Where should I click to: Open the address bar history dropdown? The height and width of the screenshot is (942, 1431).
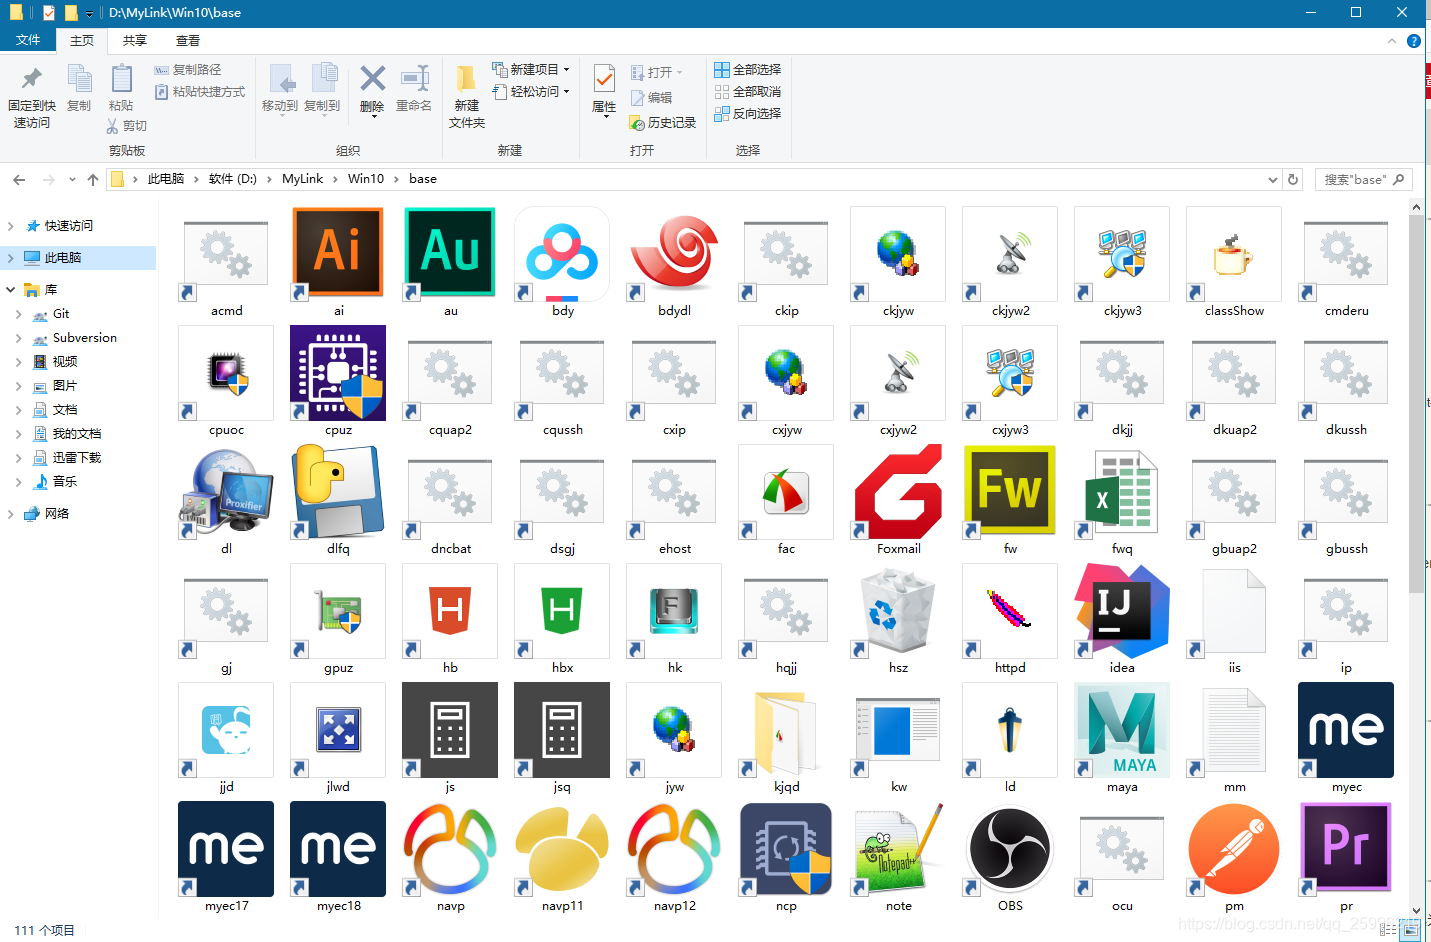tap(1272, 180)
